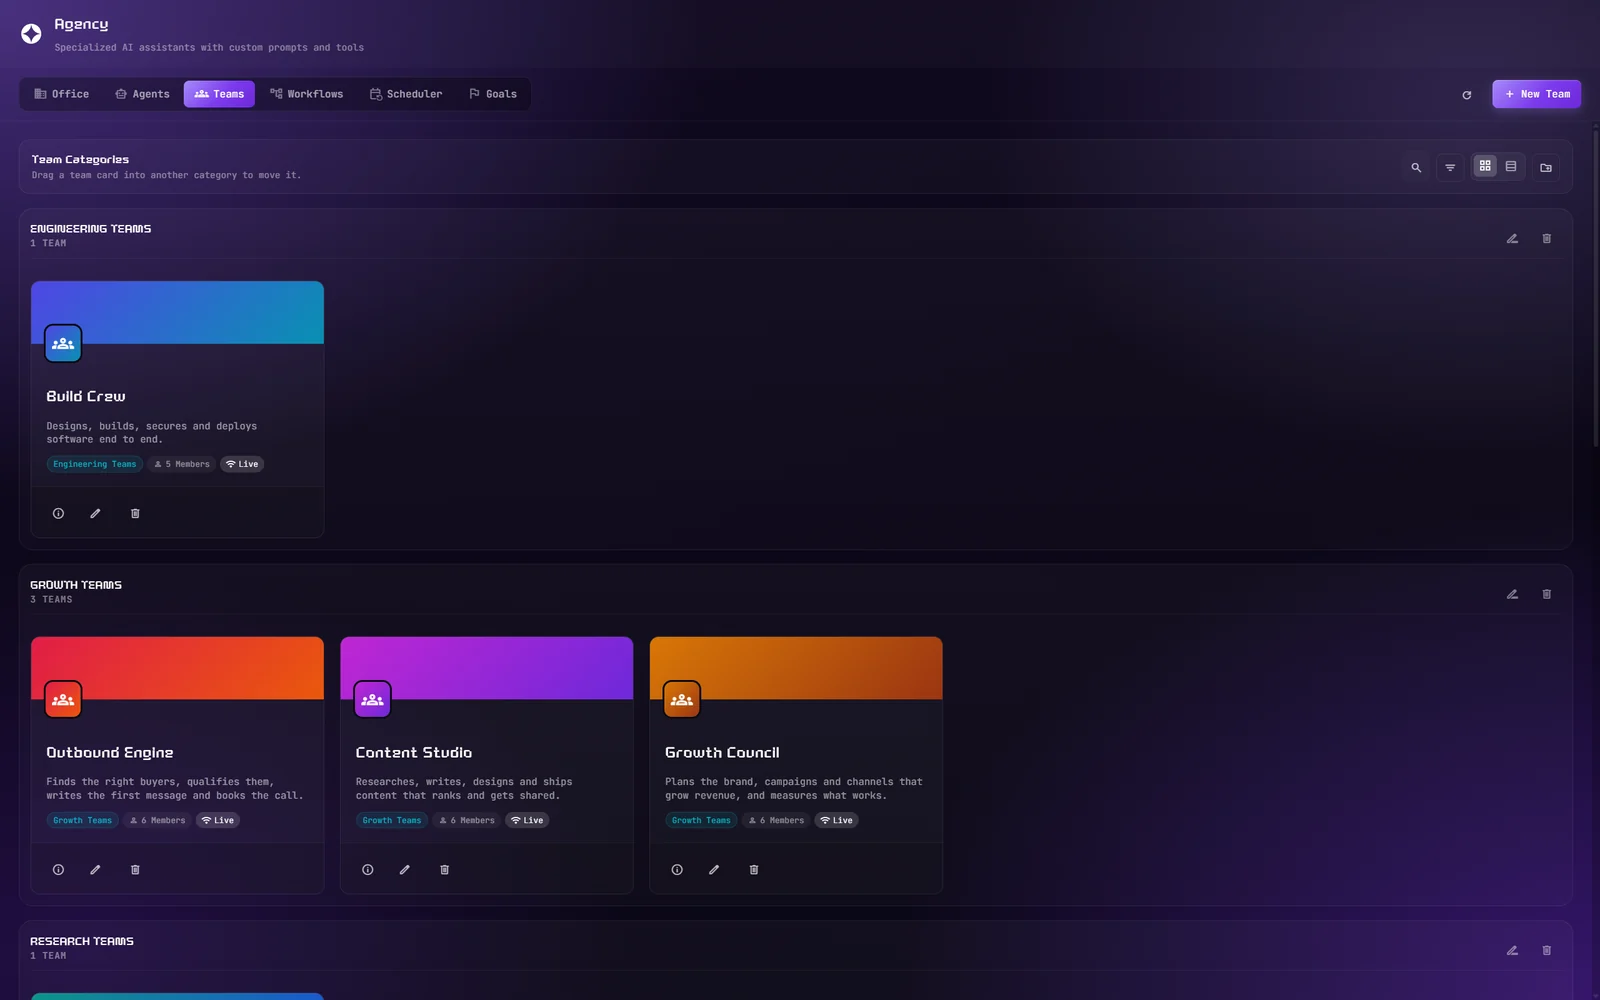
Task: Switch to list view layout
Action: click(1511, 166)
